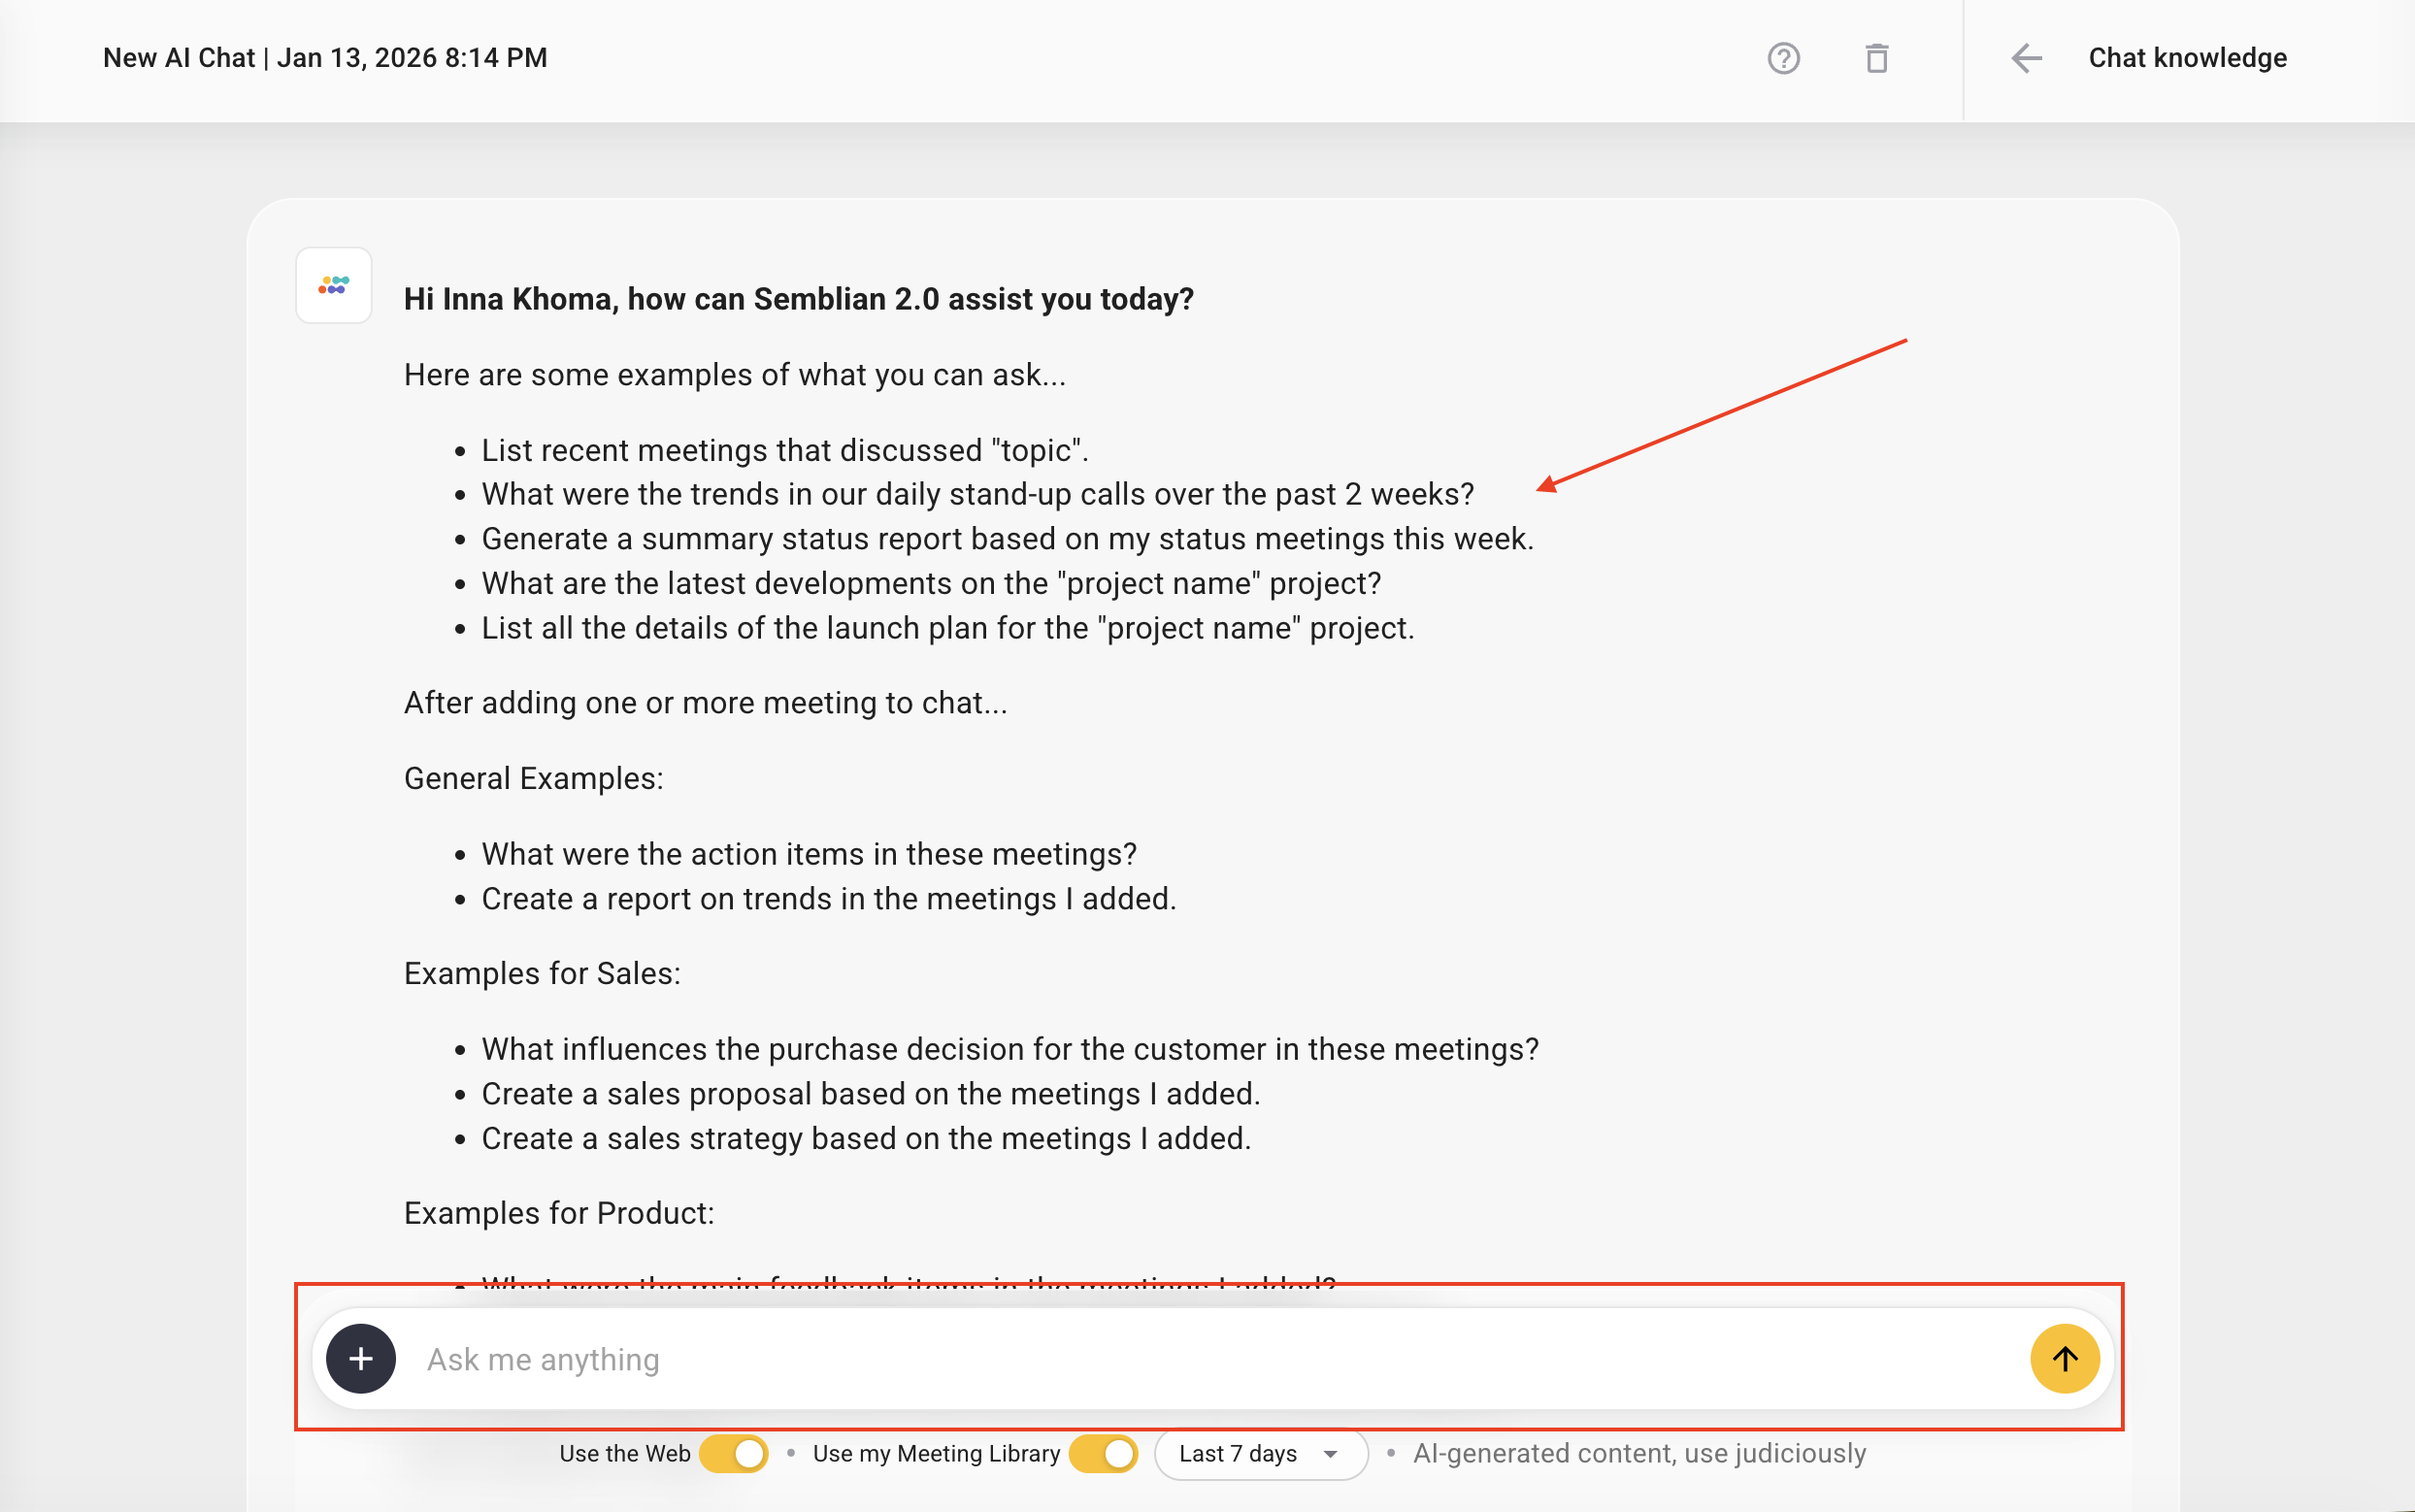This screenshot has height=1512, width=2415.
Task: Click the Semblian logo avatar
Action: (334, 286)
